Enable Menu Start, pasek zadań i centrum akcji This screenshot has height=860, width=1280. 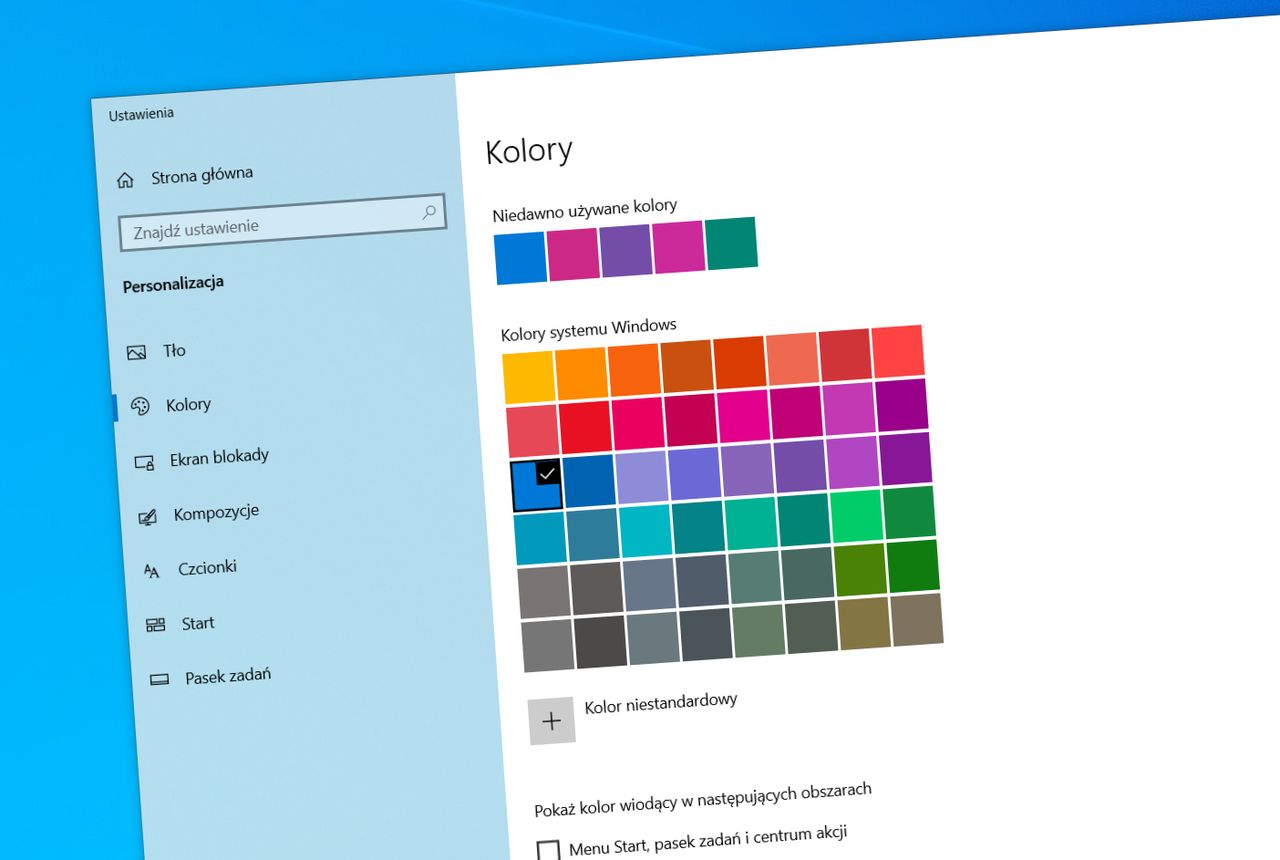point(548,847)
